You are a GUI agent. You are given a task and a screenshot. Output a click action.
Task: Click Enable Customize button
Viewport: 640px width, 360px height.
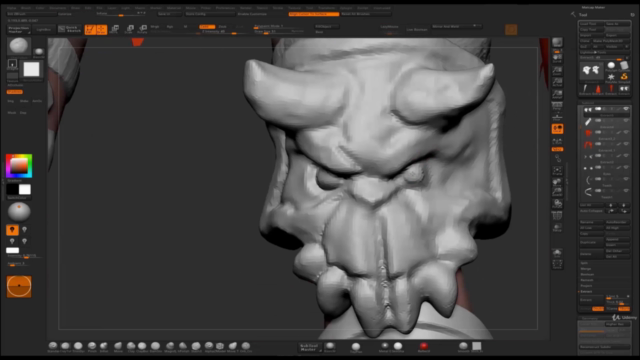click(252, 14)
